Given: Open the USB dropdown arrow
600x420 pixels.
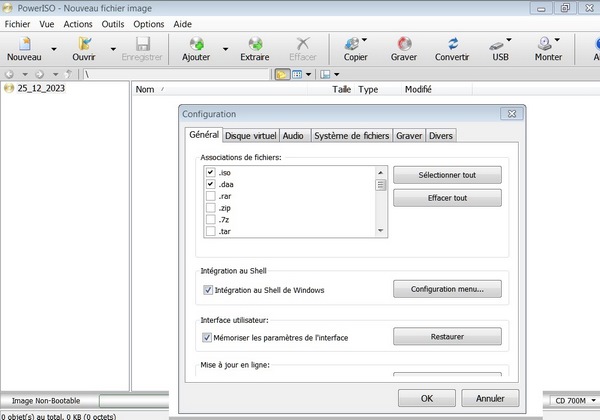Looking at the screenshot, I should [509, 39].
